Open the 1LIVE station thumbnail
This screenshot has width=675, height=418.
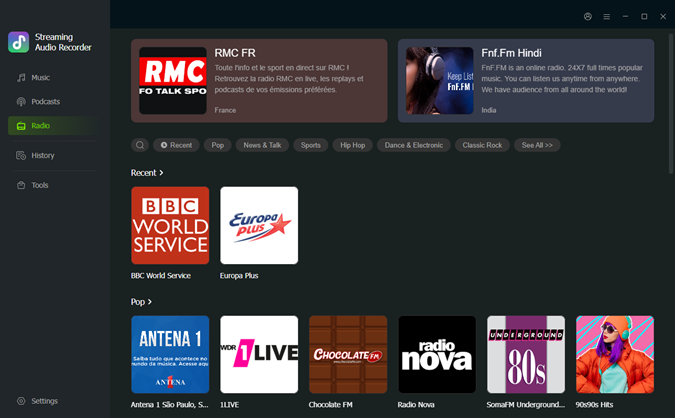click(259, 354)
